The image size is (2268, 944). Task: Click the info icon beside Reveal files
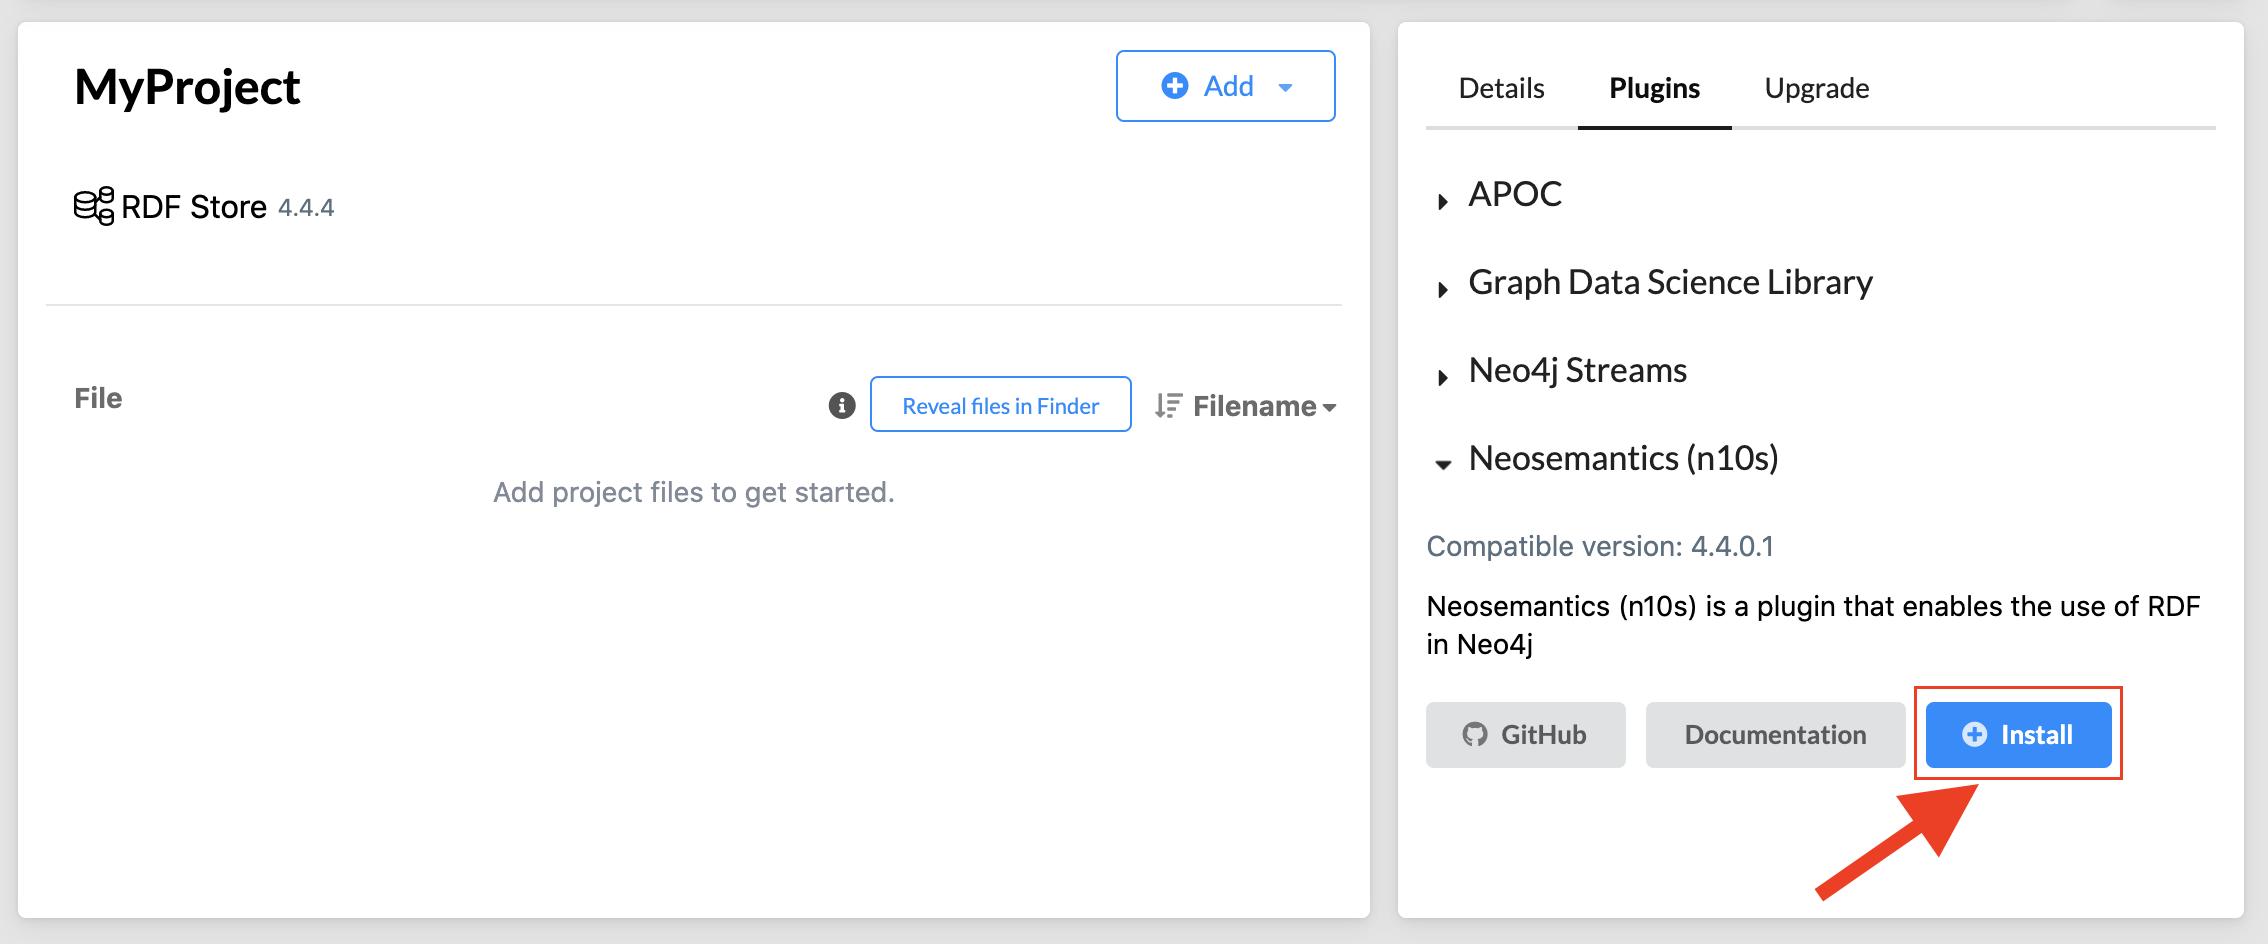tap(842, 405)
